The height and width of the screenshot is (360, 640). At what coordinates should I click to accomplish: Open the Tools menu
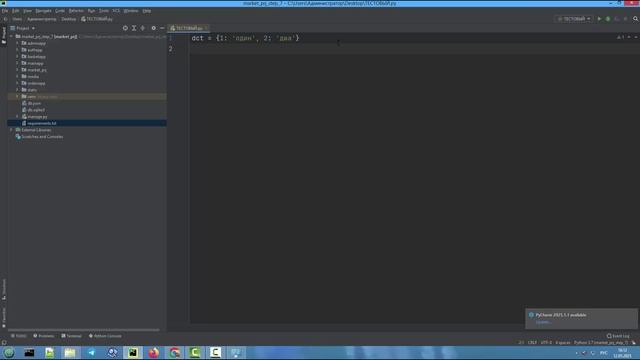point(104,11)
